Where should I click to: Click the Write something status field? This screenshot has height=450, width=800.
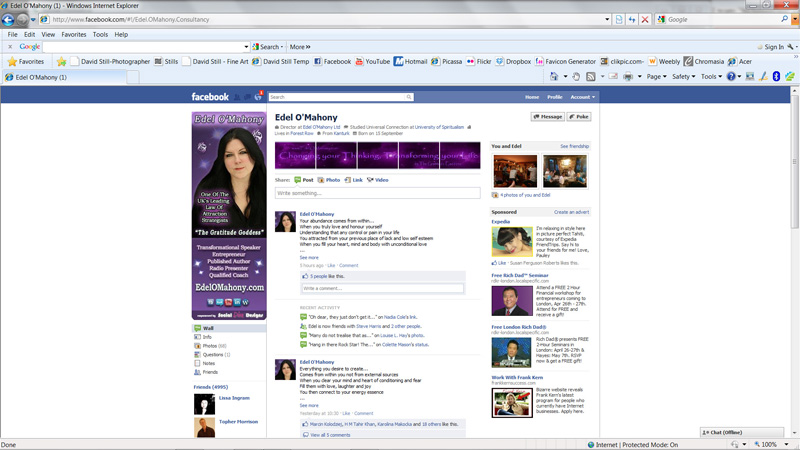[x=378, y=193]
